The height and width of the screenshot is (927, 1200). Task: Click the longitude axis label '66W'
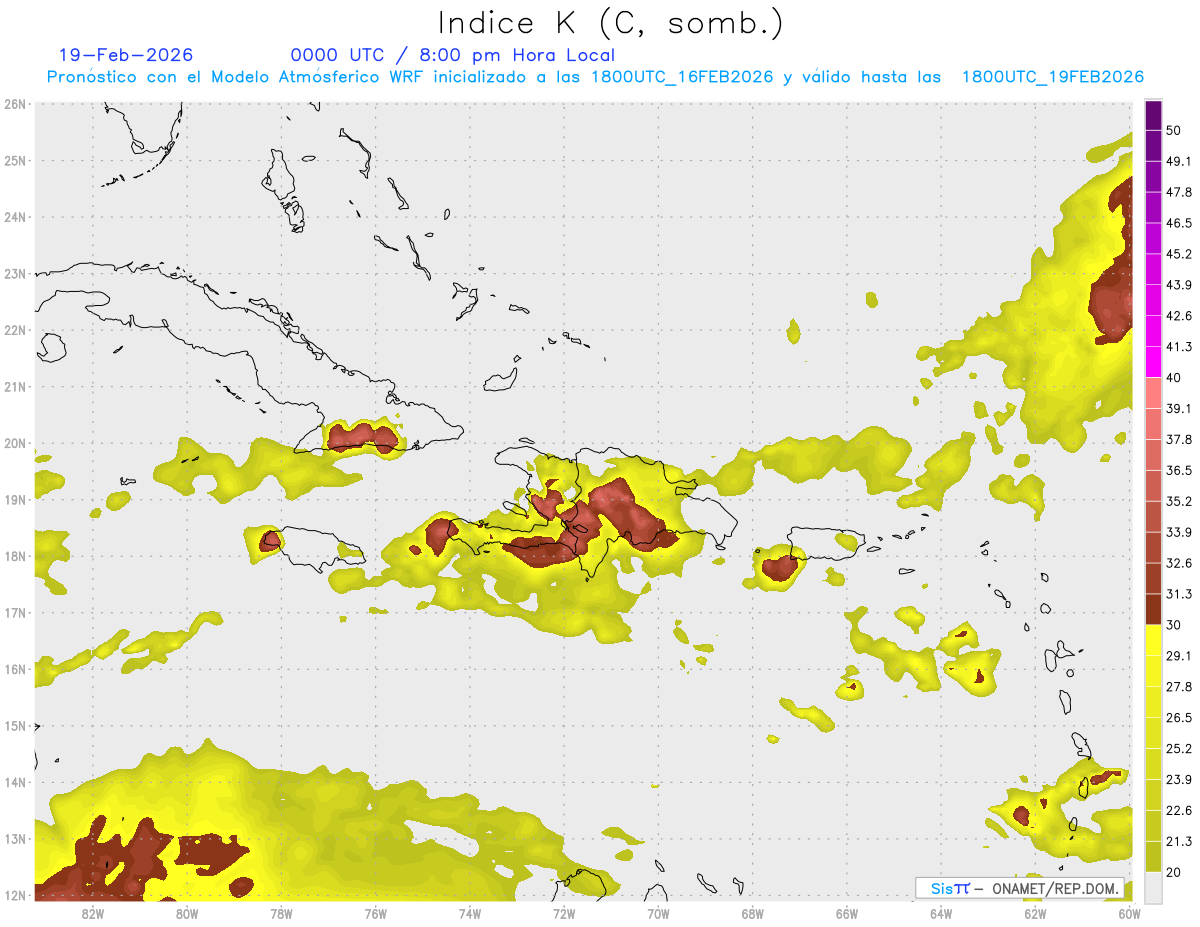pyautogui.click(x=847, y=914)
